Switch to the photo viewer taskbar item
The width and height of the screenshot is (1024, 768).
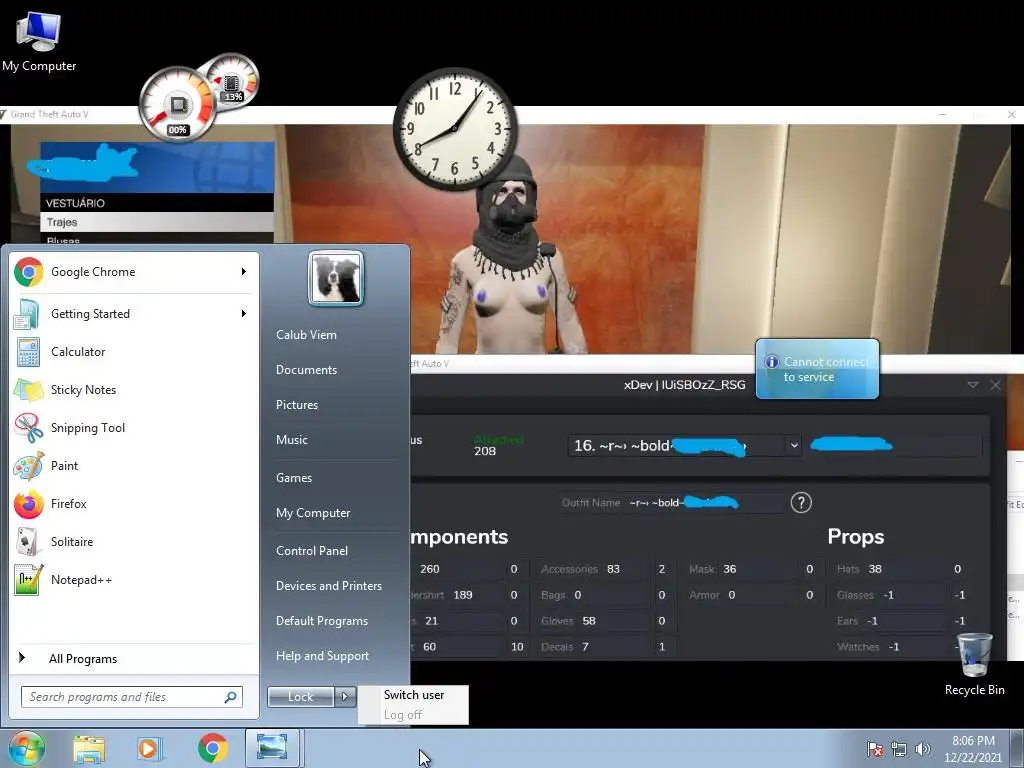click(272, 748)
